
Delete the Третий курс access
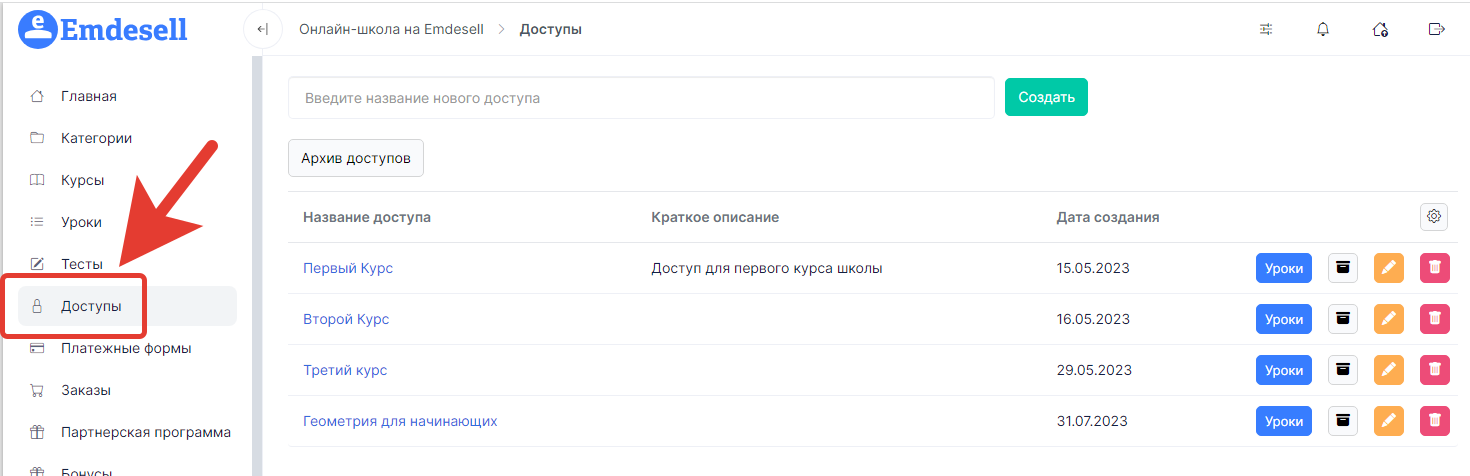click(x=1435, y=370)
